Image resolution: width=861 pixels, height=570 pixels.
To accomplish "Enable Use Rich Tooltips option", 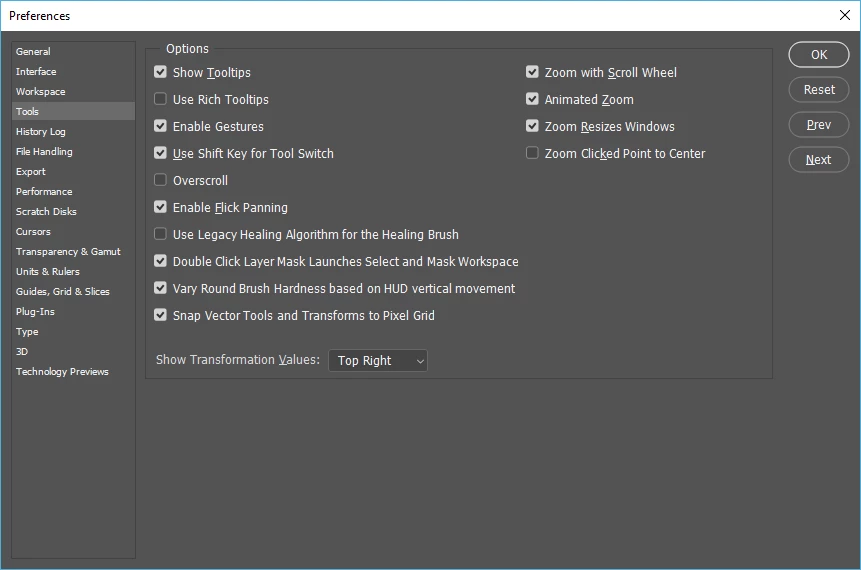I will click(x=160, y=99).
